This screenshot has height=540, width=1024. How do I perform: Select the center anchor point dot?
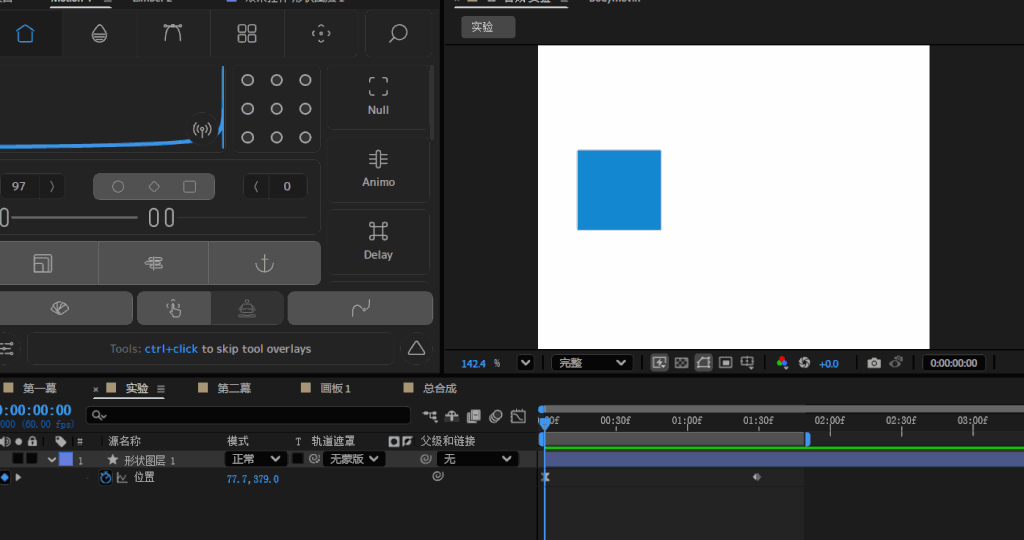coord(276,108)
